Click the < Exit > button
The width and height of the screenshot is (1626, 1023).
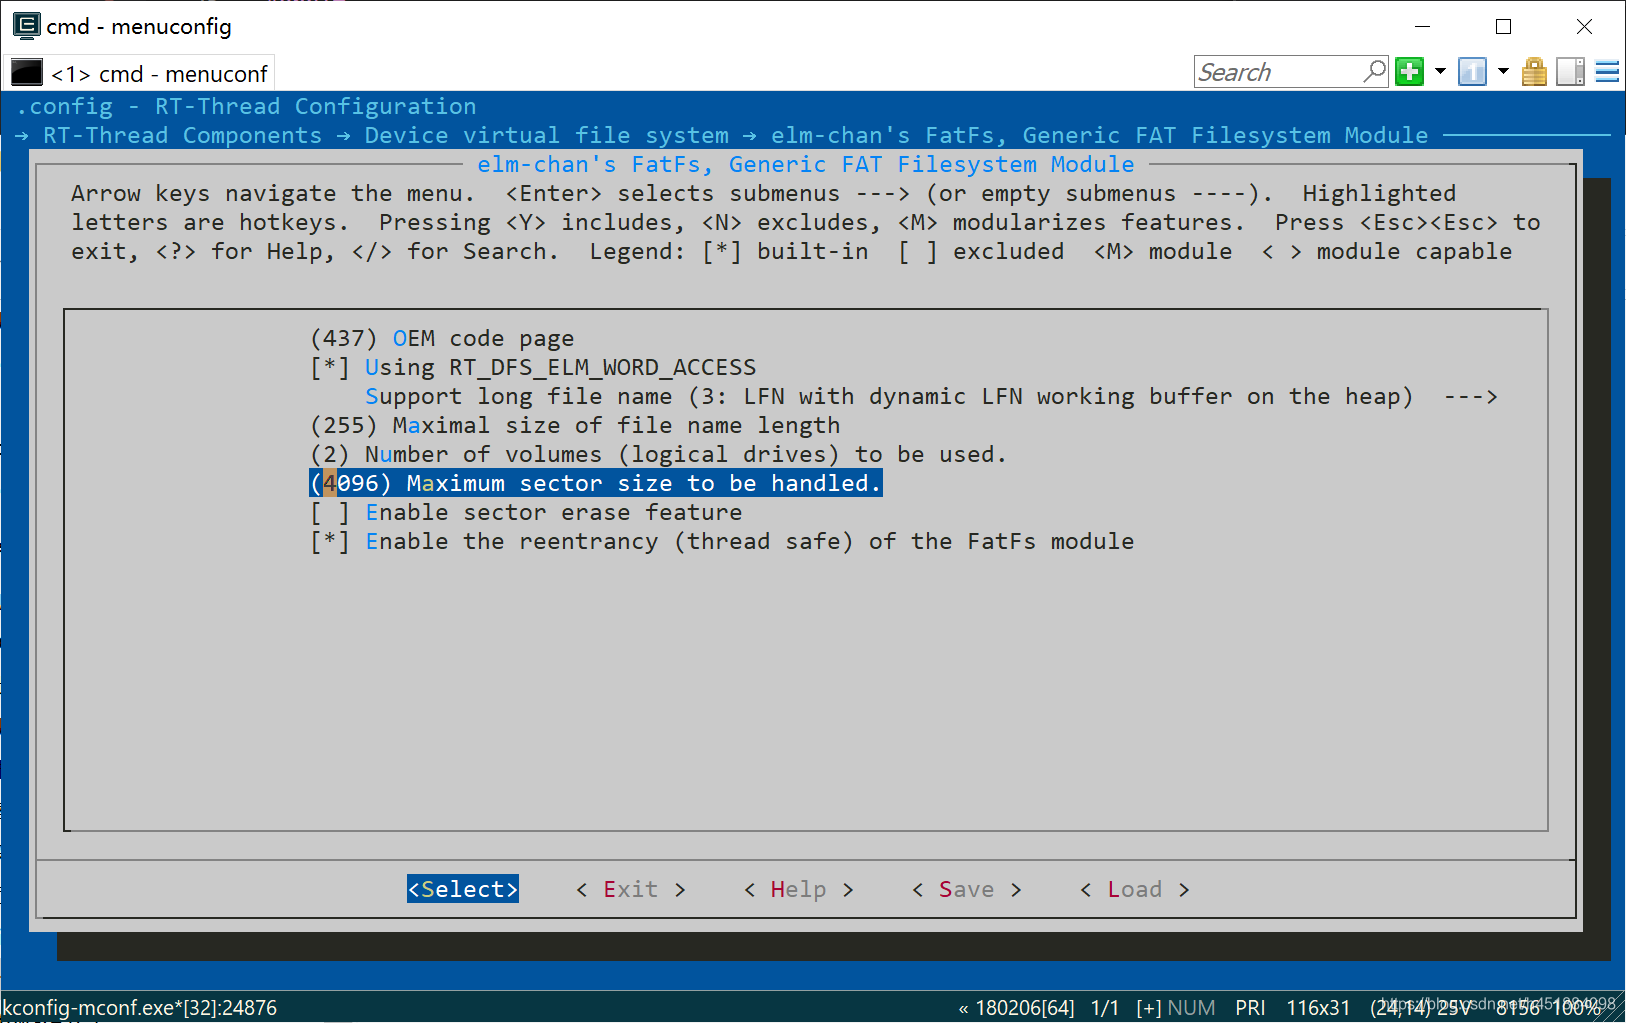click(631, 889)
